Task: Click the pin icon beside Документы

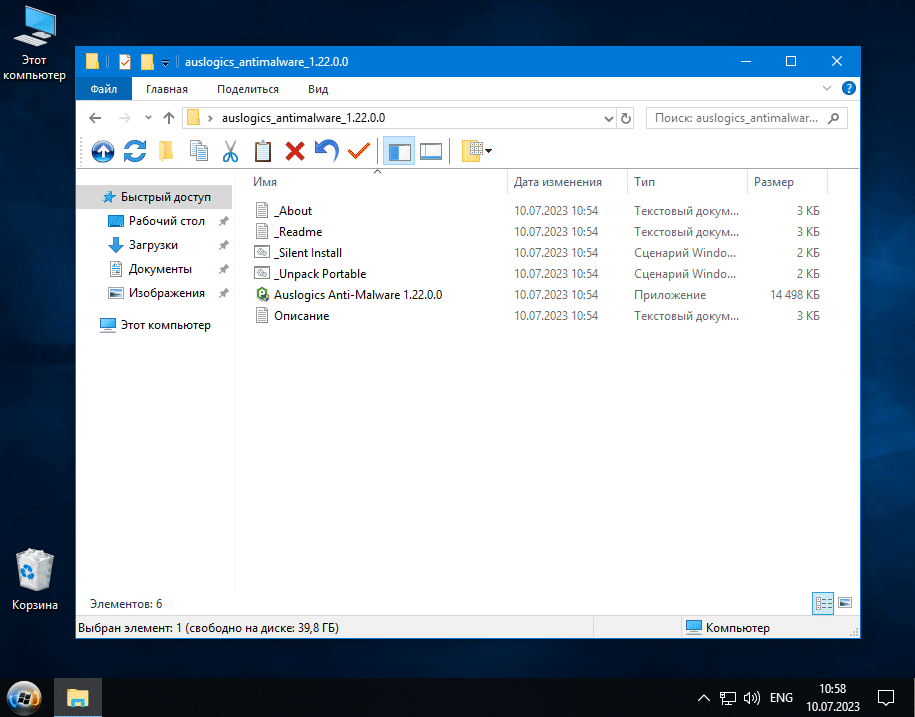Action: 223,270
